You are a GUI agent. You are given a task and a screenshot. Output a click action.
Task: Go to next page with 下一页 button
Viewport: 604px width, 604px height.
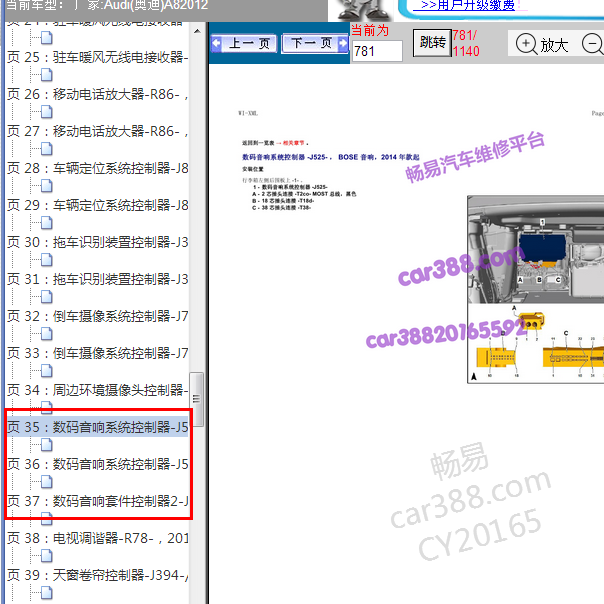pos(315,43)
